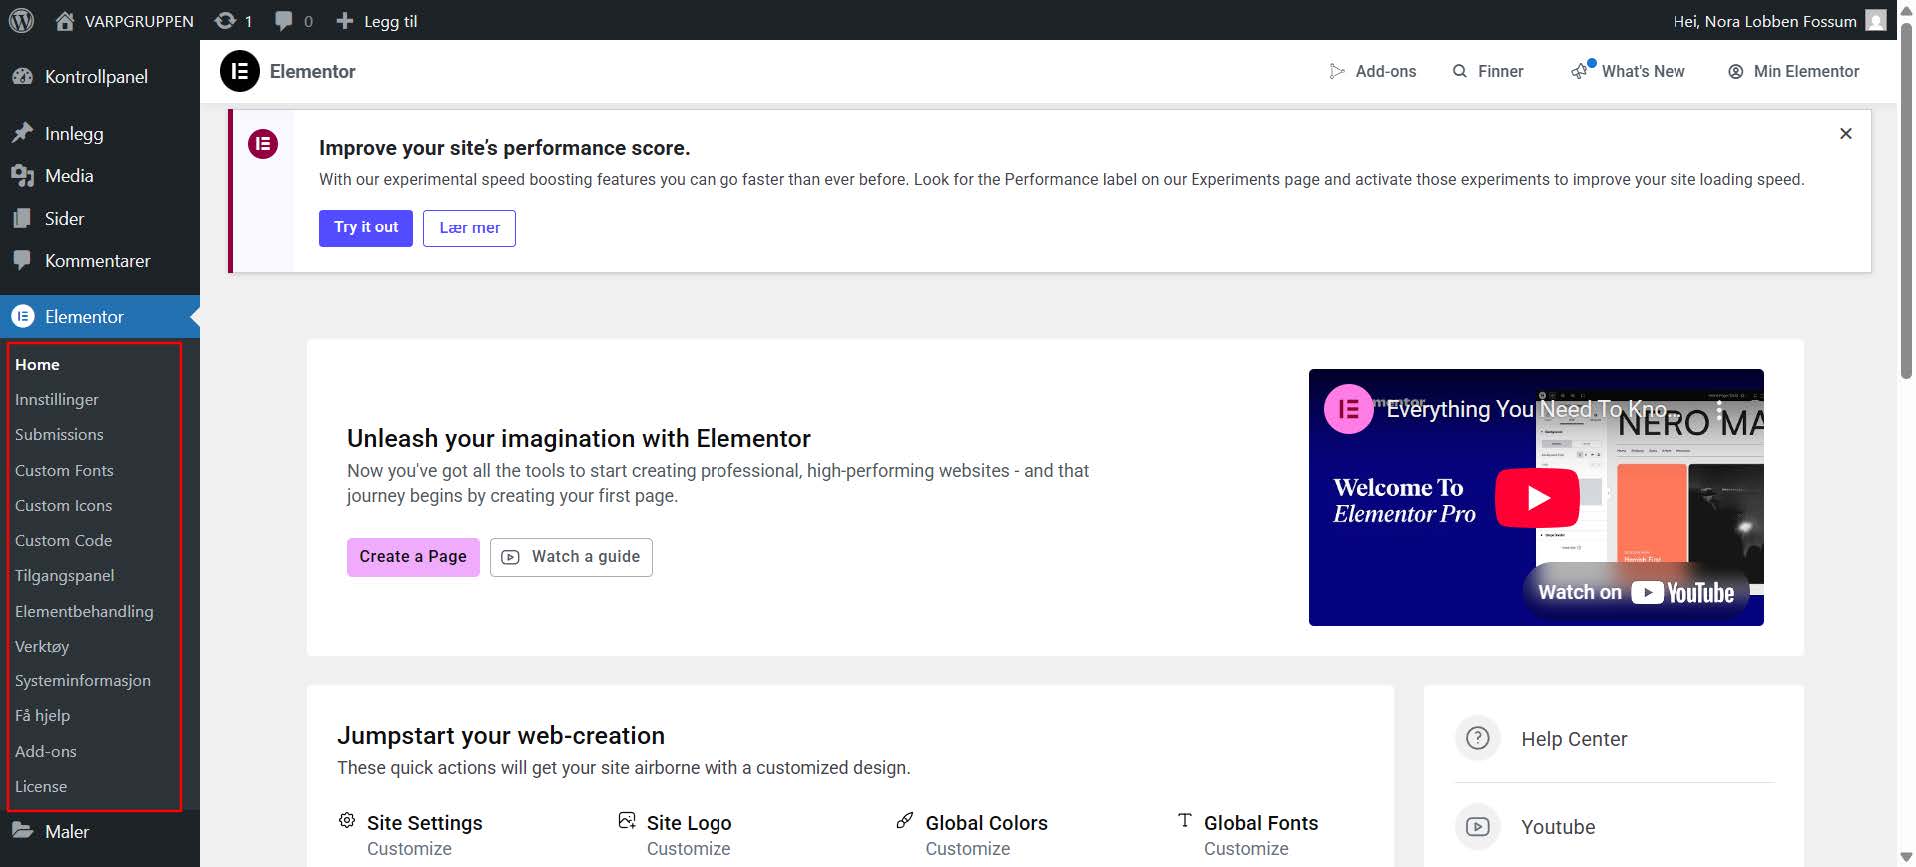Click the Elementor sidebar logo icon

[22, 316]
